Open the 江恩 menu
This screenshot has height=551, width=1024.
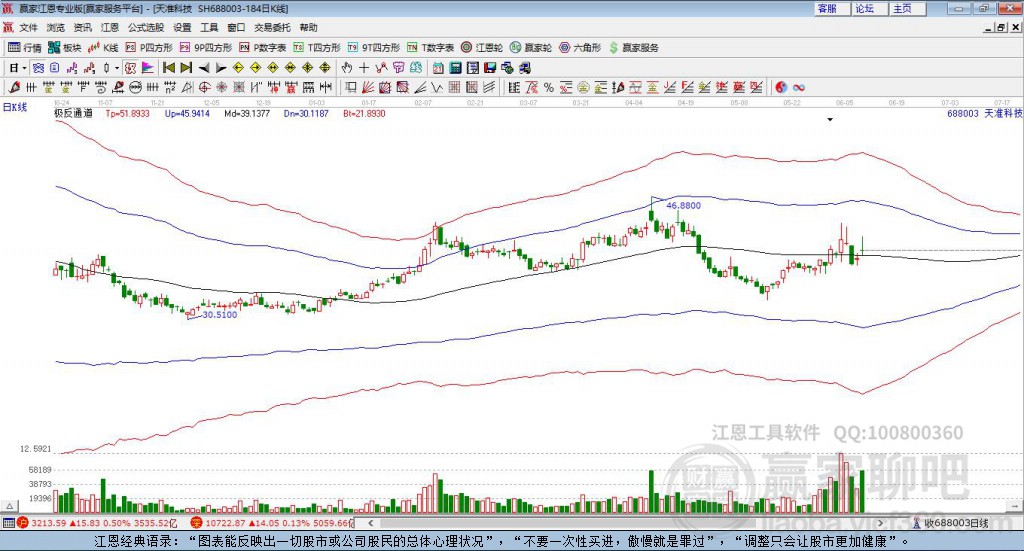[110, 27]
